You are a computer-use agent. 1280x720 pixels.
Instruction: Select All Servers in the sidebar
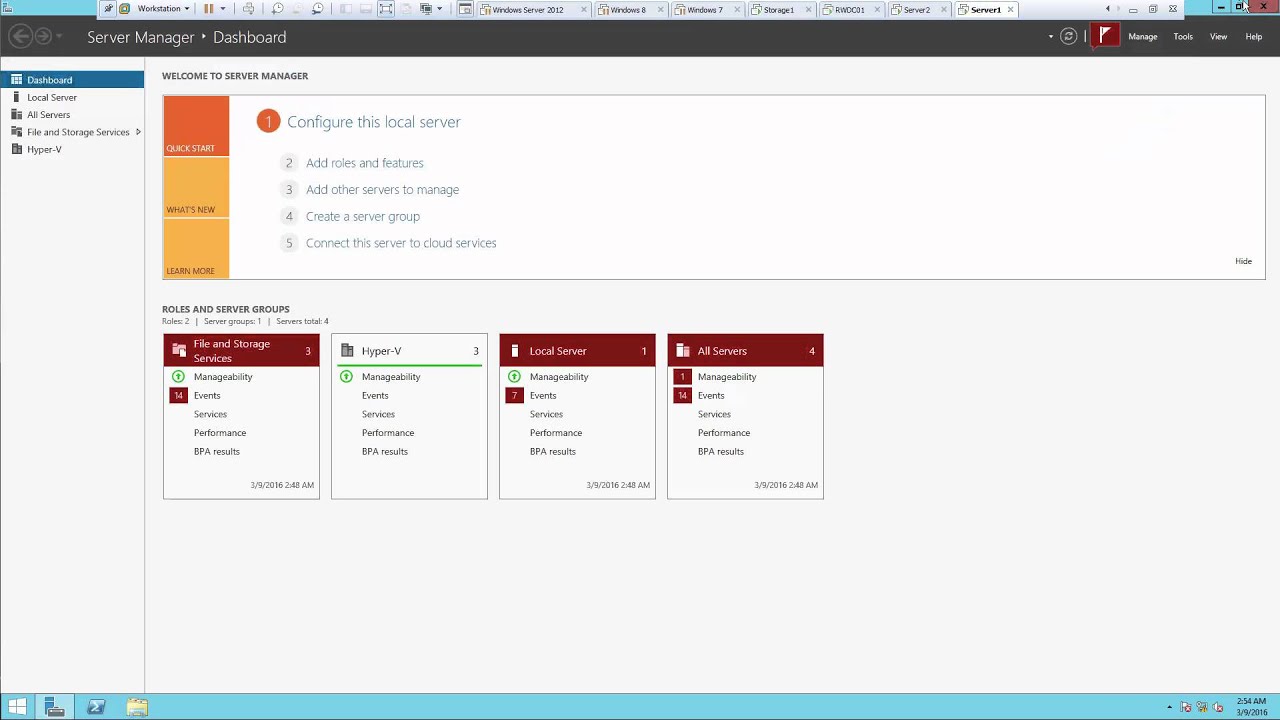[72, 114]
